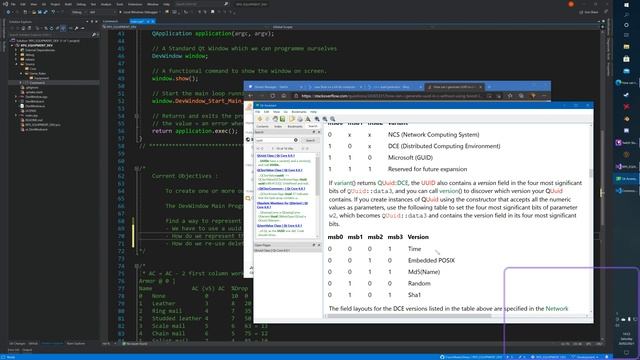
Task: Collapse the Source folder node
Action: pos(16,64)
